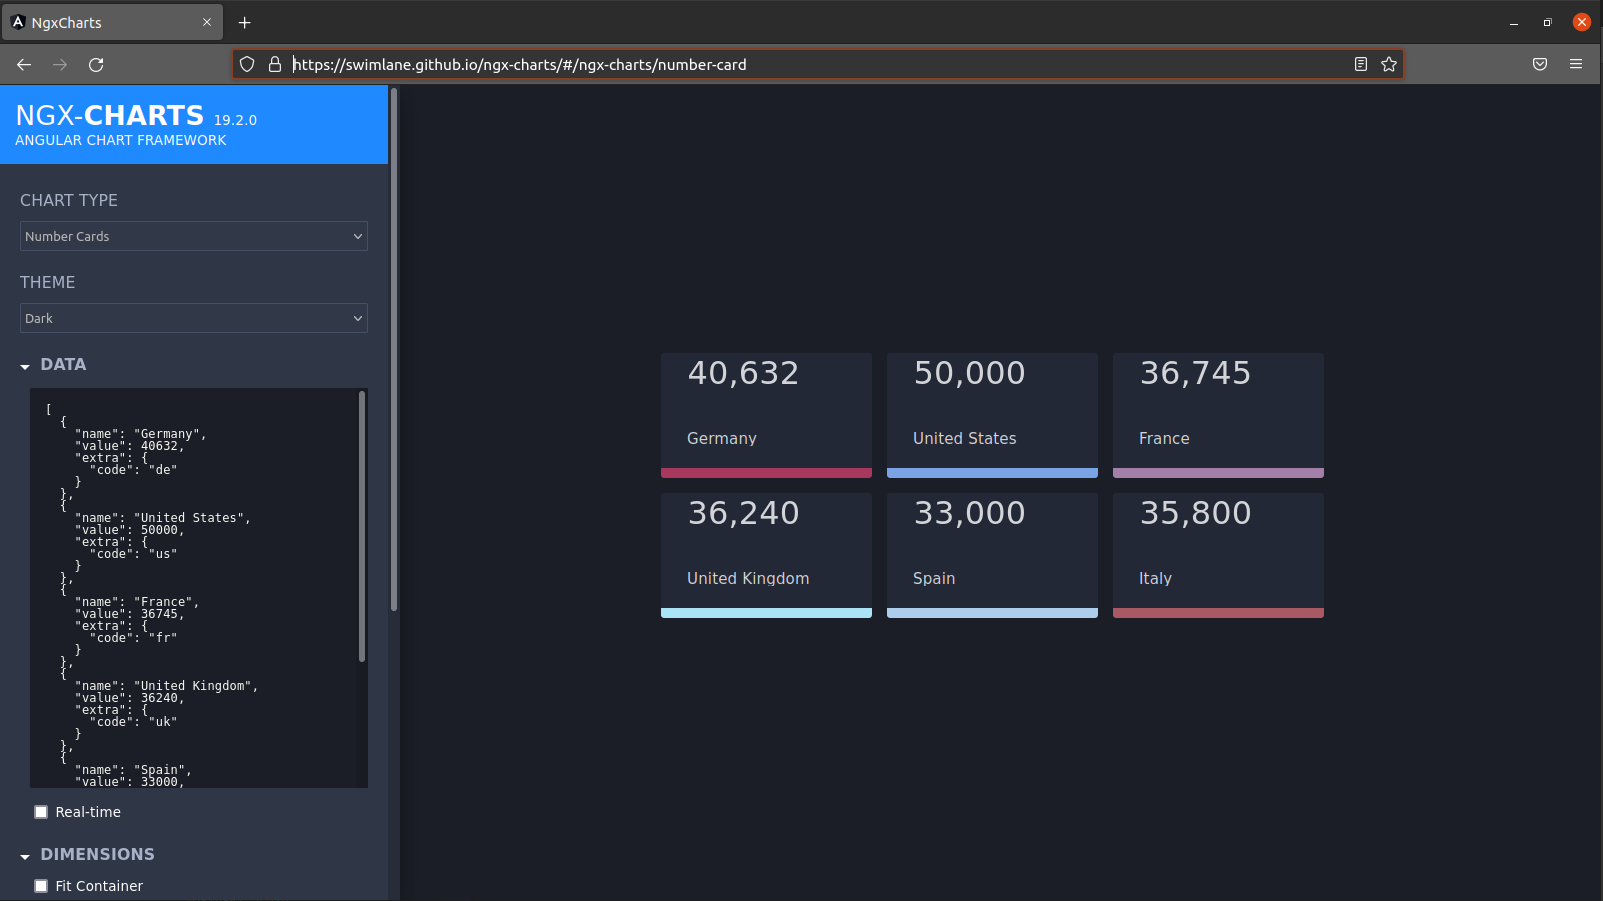Click the padlock security icon in address bar
Viewport: 1603px width, 901px height.
click(x=275, y=64)
